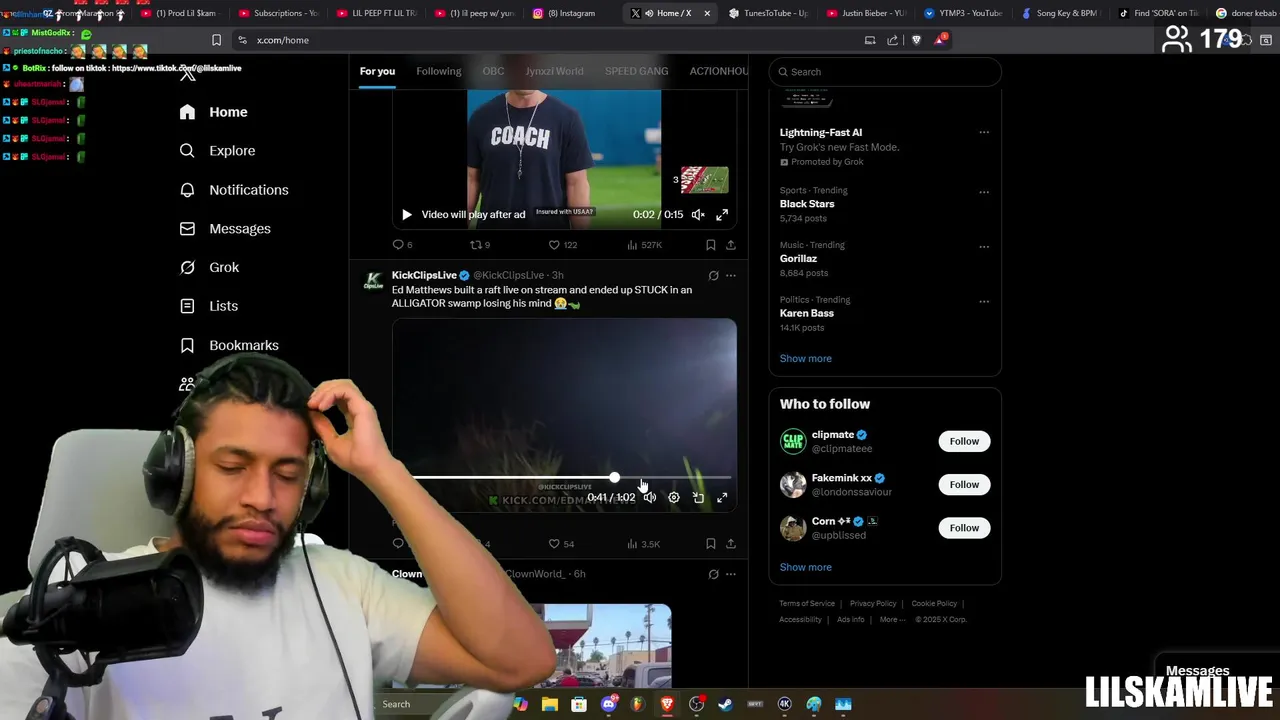Switch to SPEED GANG tab
Viewport: 1280px width, 720px height.
636,72
